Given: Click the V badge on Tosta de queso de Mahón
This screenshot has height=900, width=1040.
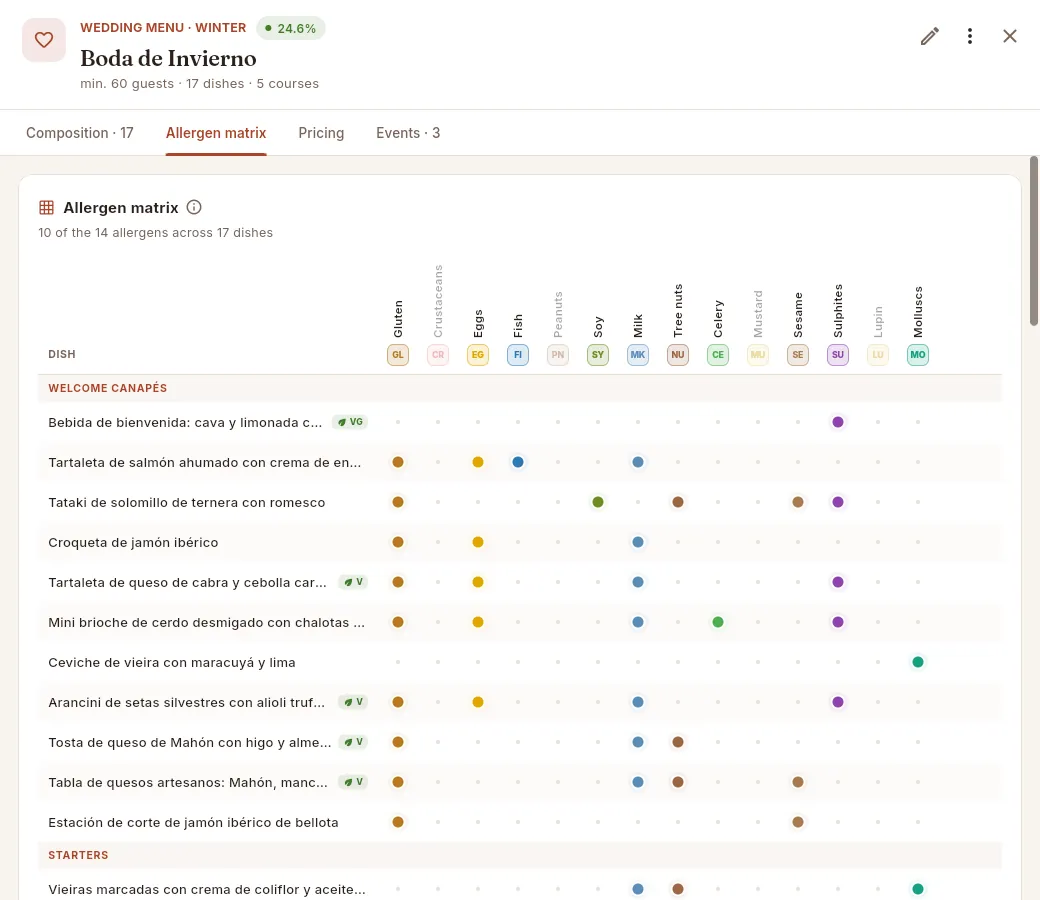Looking at the screenshot, I should tap(354, 742).
